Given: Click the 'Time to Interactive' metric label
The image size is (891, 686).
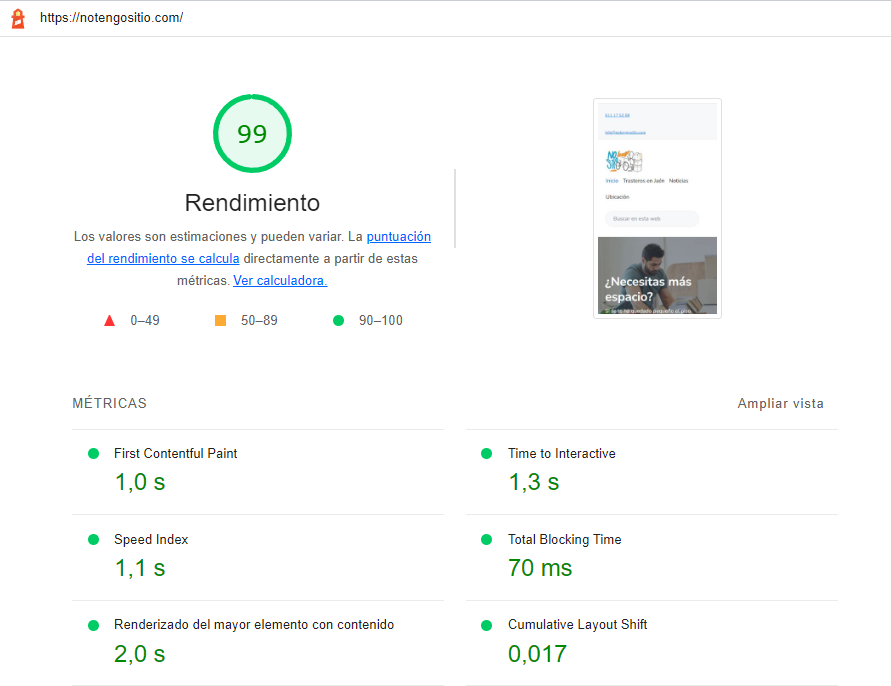Looking at the screenshot, I should click(561, 454).
